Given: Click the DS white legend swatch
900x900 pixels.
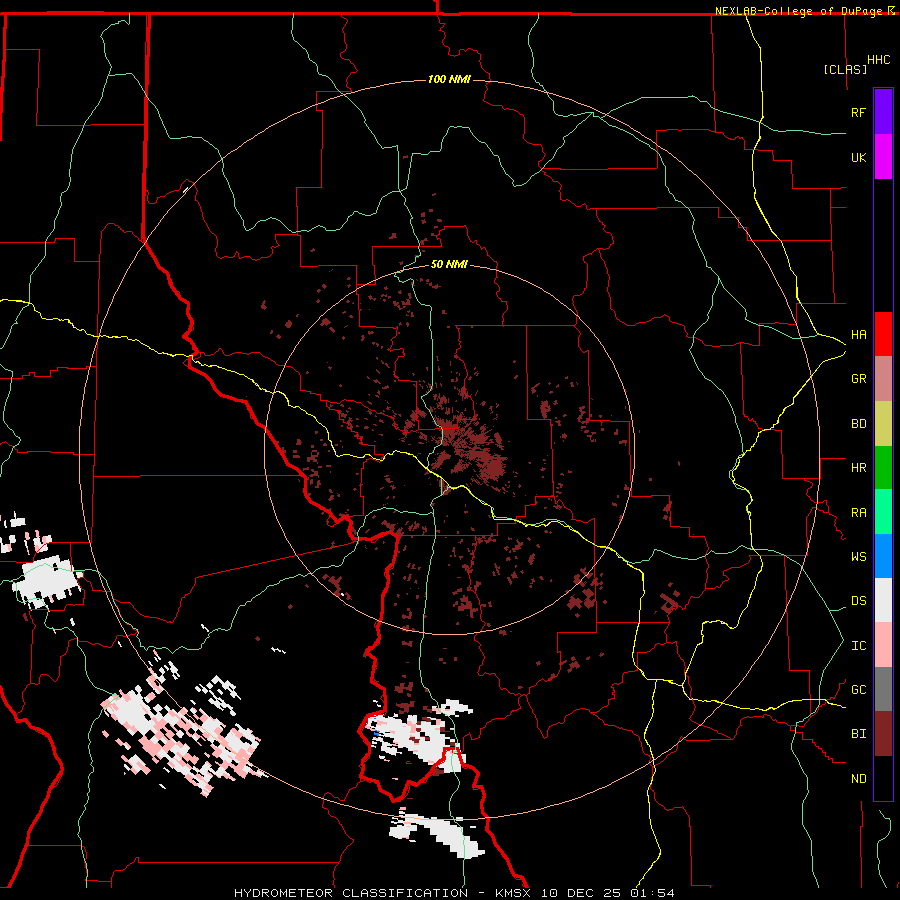Looking at the screenshot, I should tap(883, 600).
